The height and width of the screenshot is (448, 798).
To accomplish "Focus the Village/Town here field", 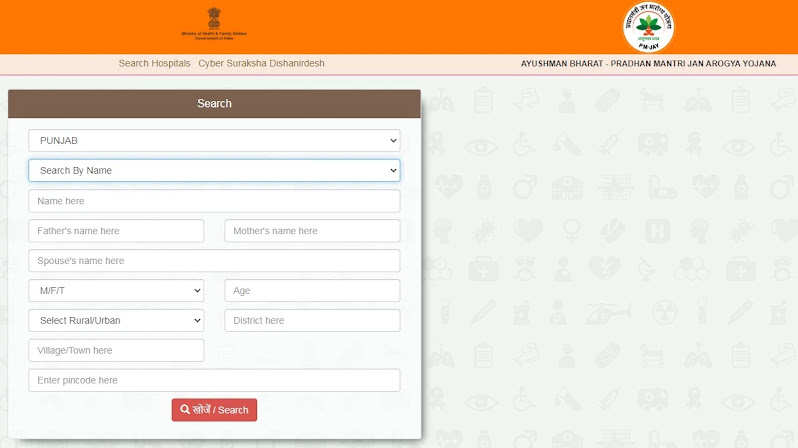I will [116, 350].
